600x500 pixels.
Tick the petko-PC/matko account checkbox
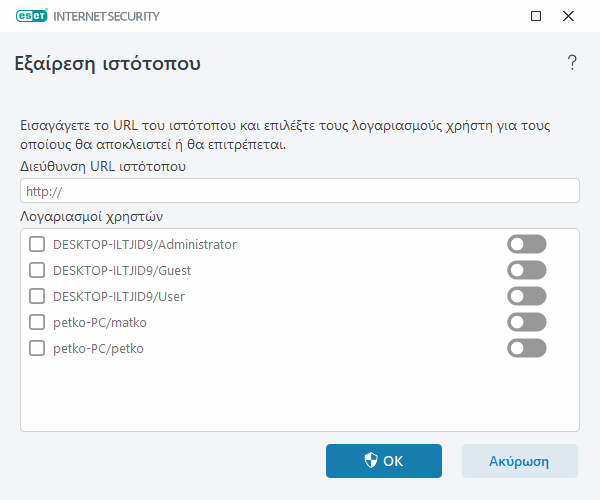[x=37, y=322]
